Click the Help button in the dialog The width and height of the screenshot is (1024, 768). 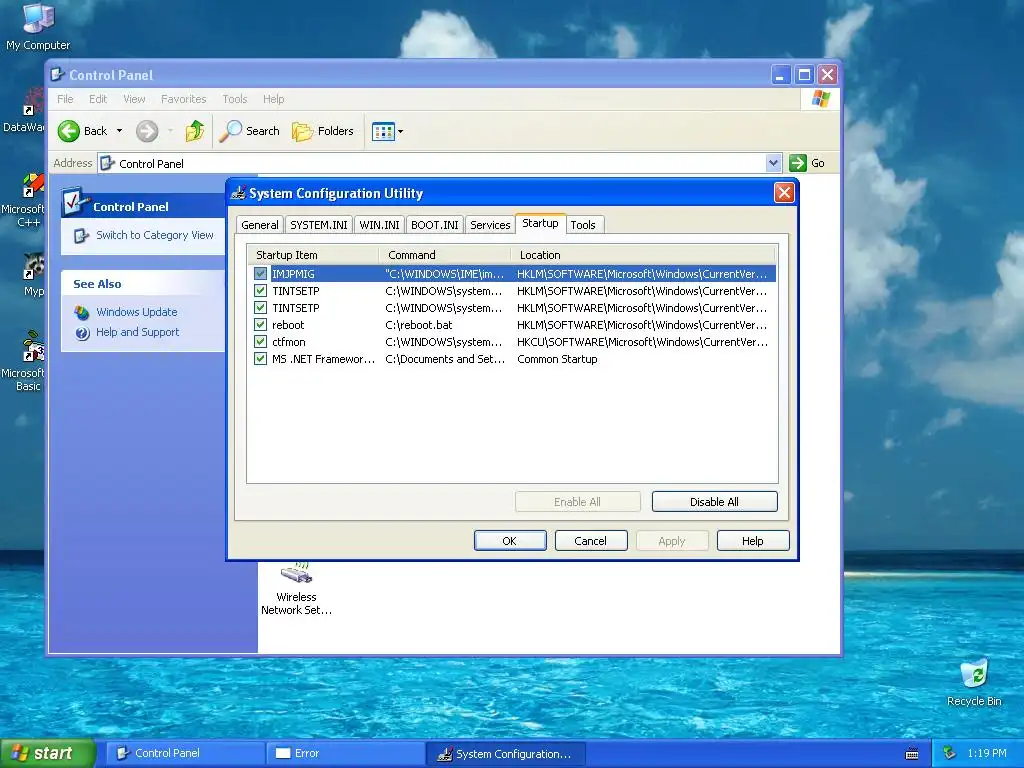[x=753, y=541]
